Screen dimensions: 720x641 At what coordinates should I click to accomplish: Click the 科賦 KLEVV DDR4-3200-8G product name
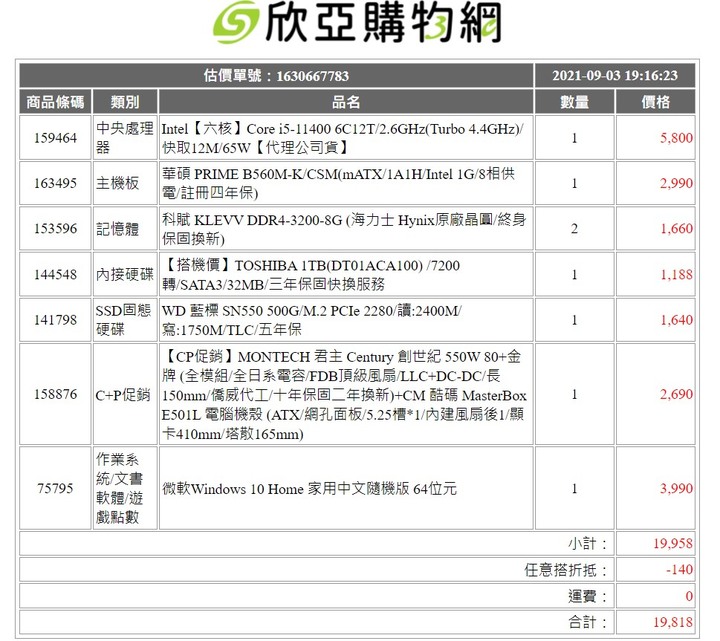(343, 229)
